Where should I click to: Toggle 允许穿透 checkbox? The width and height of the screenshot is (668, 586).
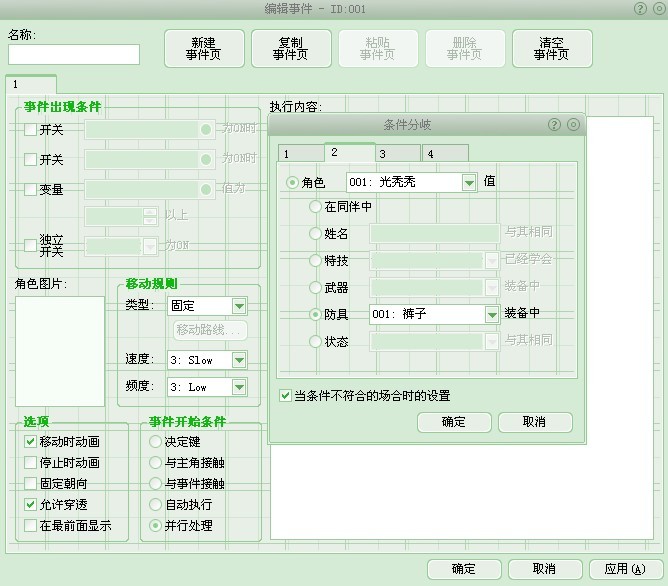(x=30, y=504)
